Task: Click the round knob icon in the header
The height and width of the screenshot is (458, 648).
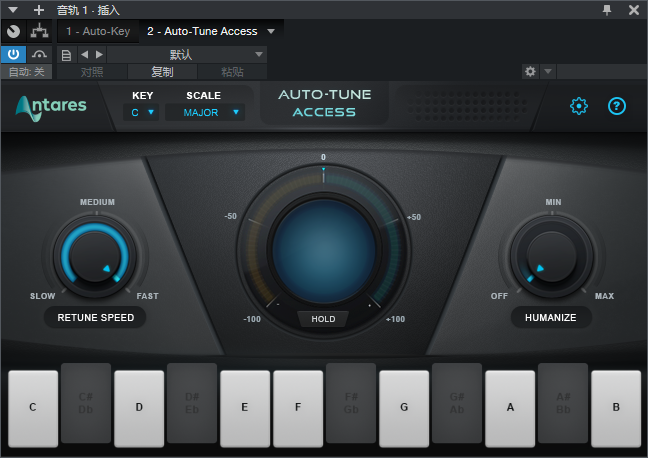Action: (14, 31)
